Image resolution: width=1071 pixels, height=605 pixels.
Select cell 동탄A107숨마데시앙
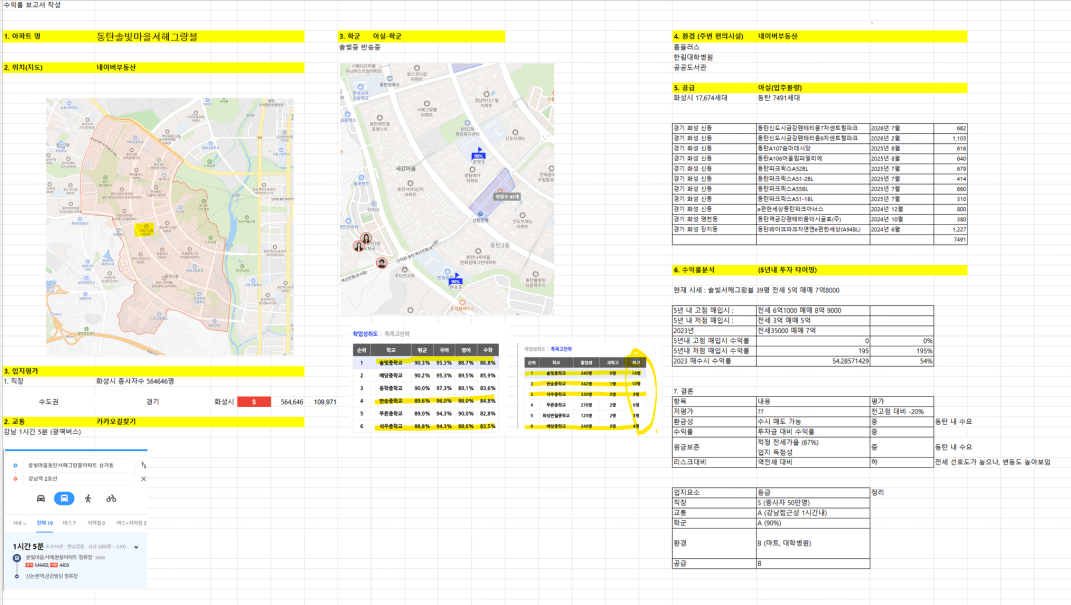(813, 148)
